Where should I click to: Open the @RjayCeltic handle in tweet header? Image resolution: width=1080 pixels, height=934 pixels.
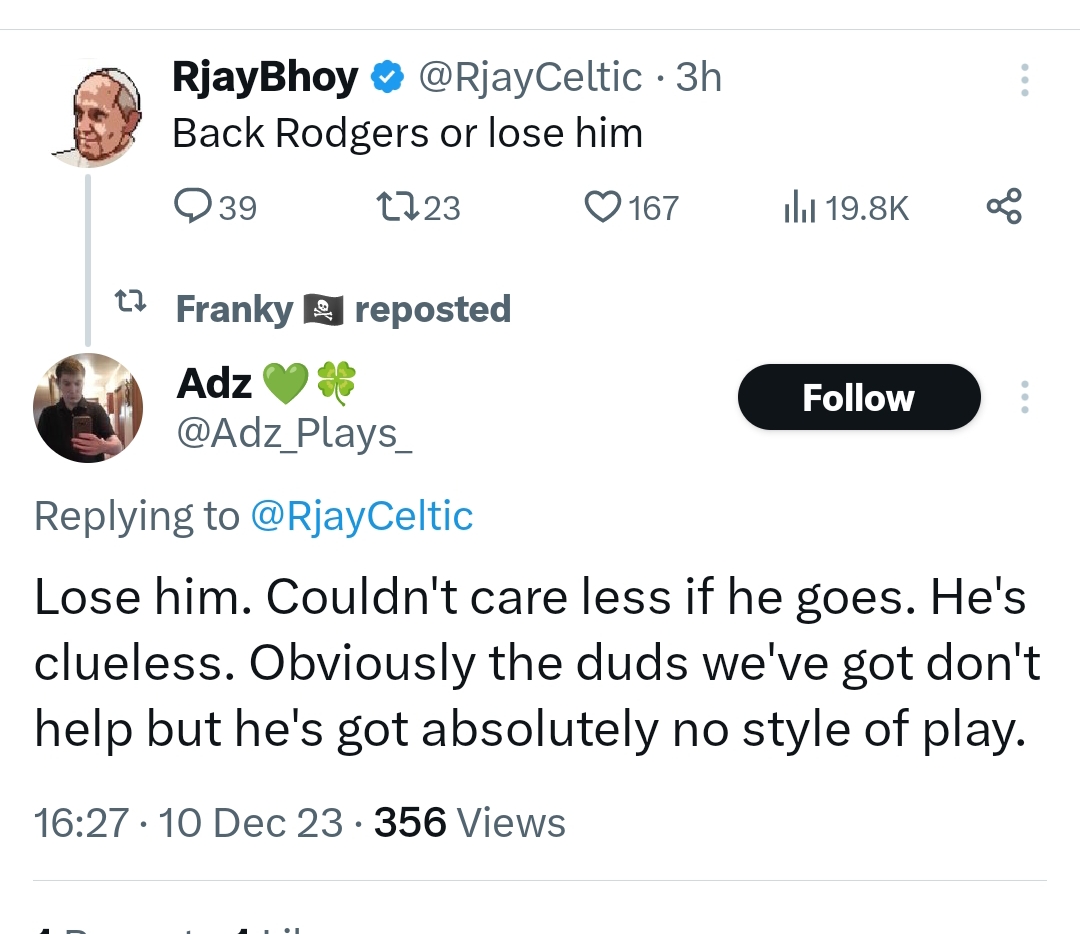point(529,78)
